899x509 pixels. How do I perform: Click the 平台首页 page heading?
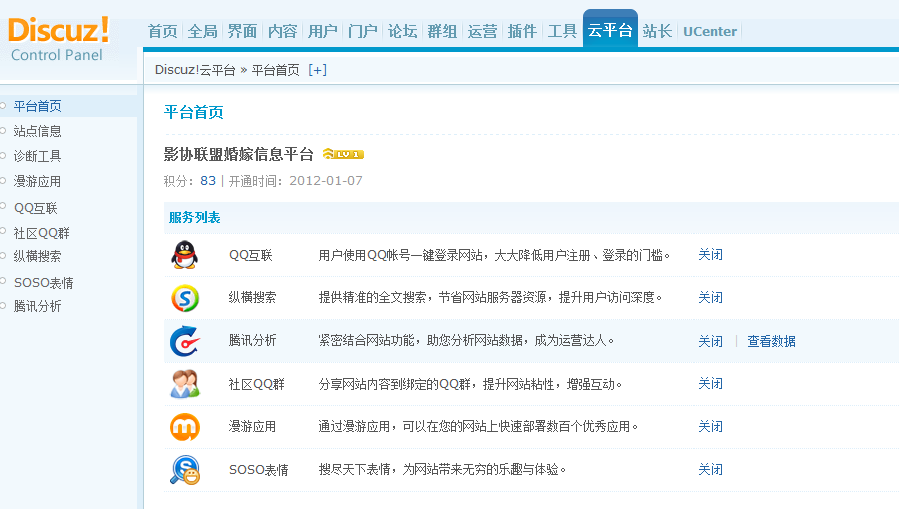194,112
